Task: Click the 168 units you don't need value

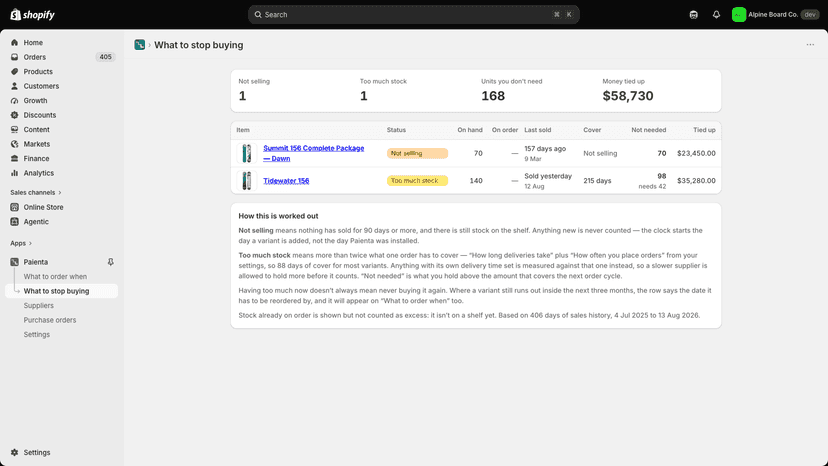Action: coord(493,96)
